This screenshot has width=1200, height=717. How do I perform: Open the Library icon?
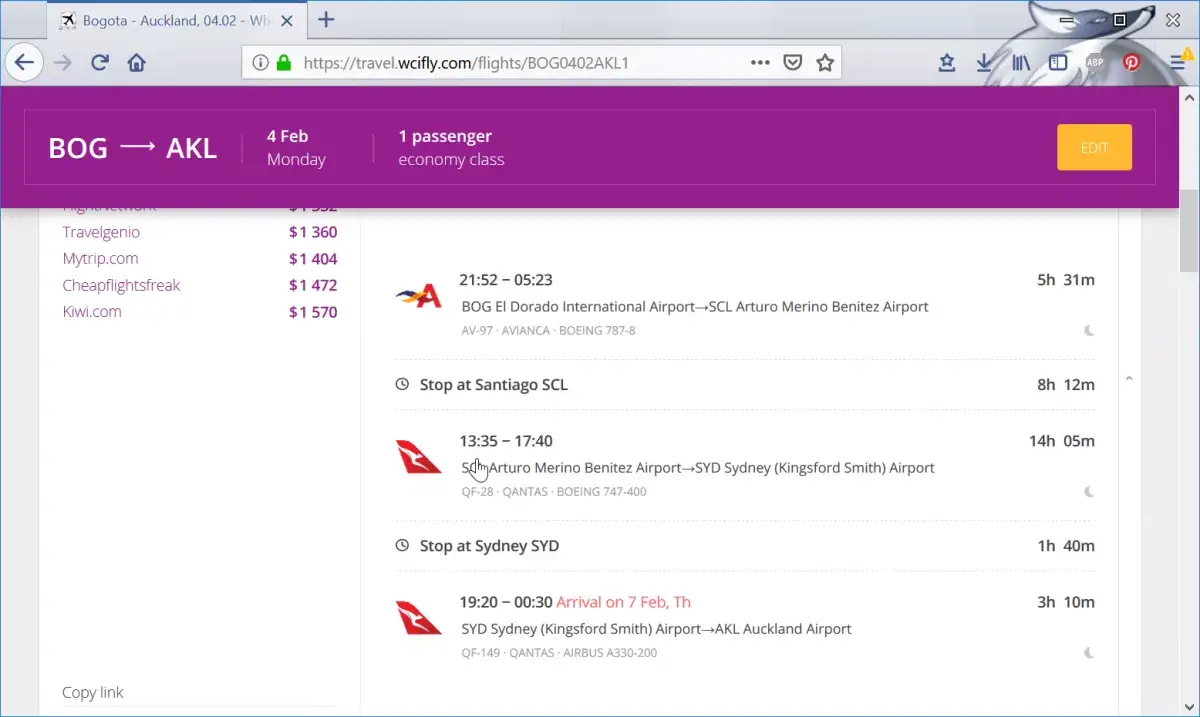coord(1021,63)
